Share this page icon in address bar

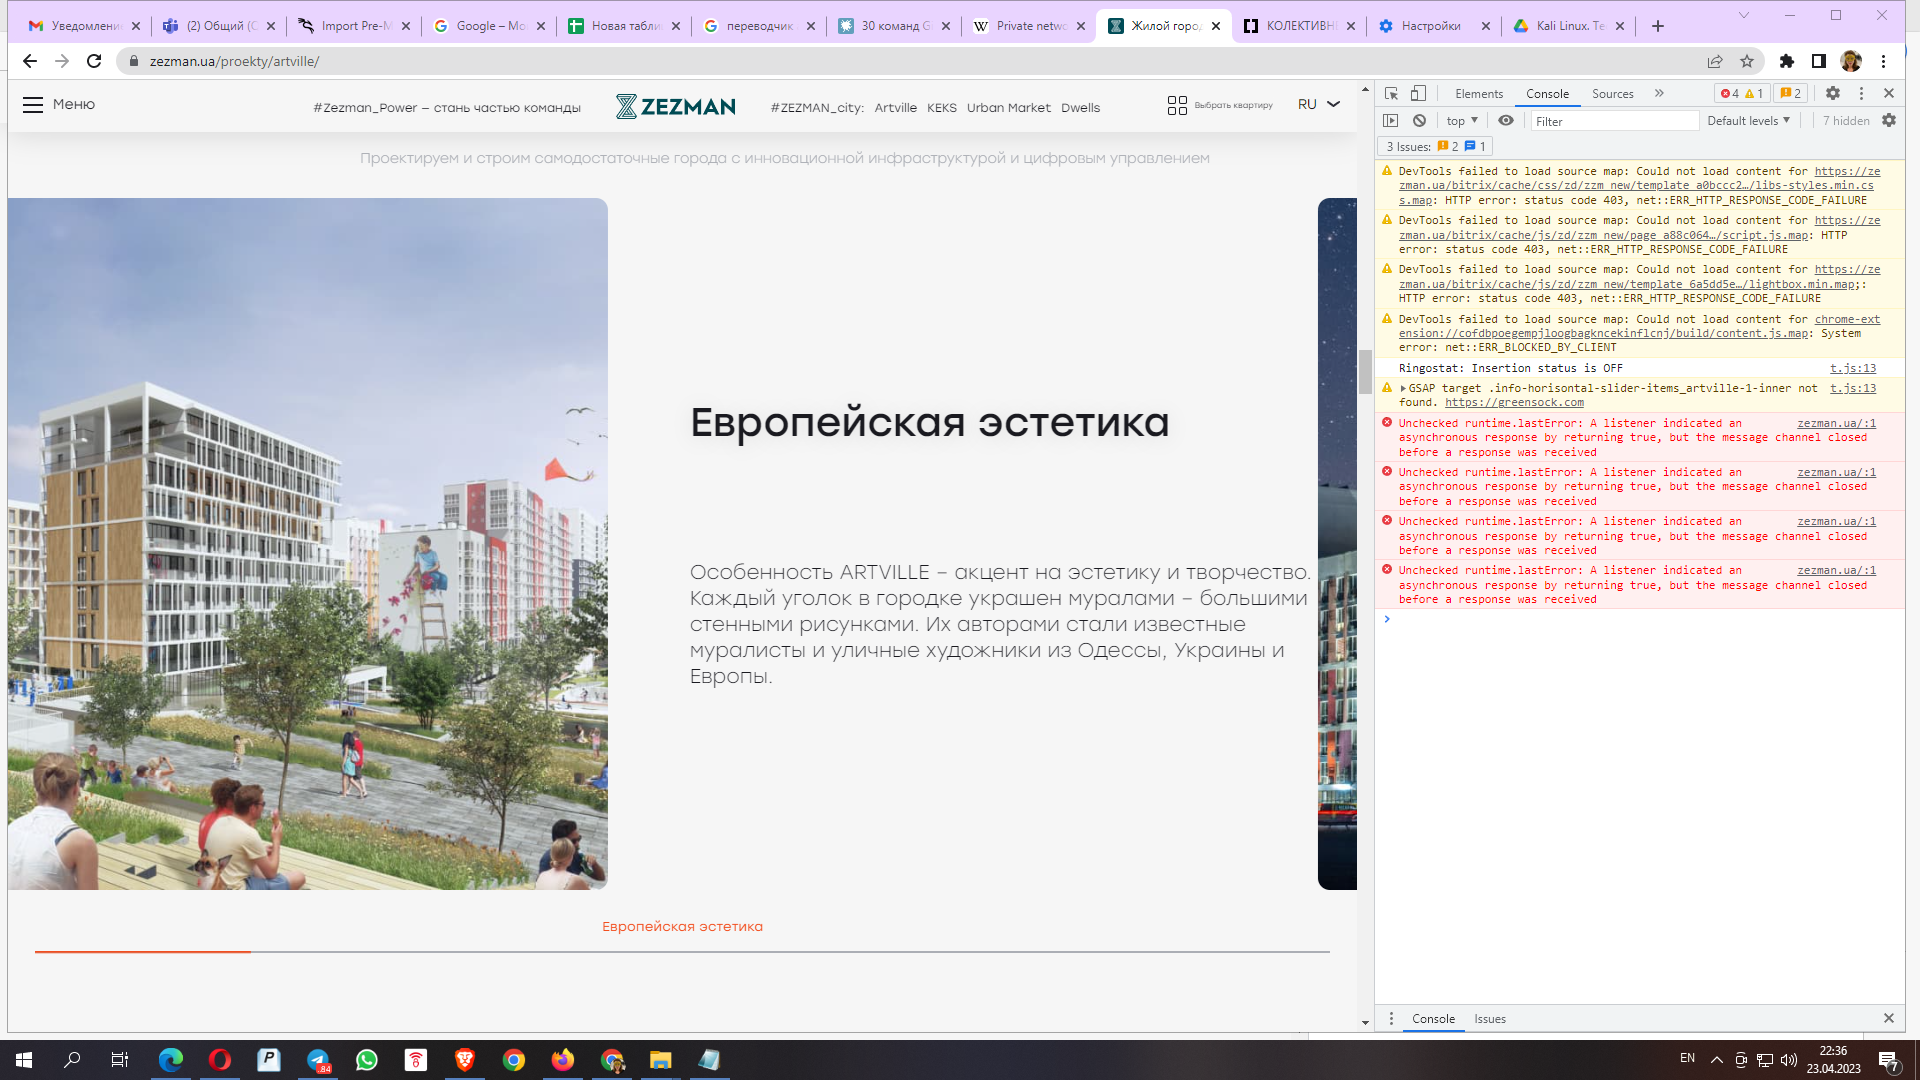(1715, 61)
